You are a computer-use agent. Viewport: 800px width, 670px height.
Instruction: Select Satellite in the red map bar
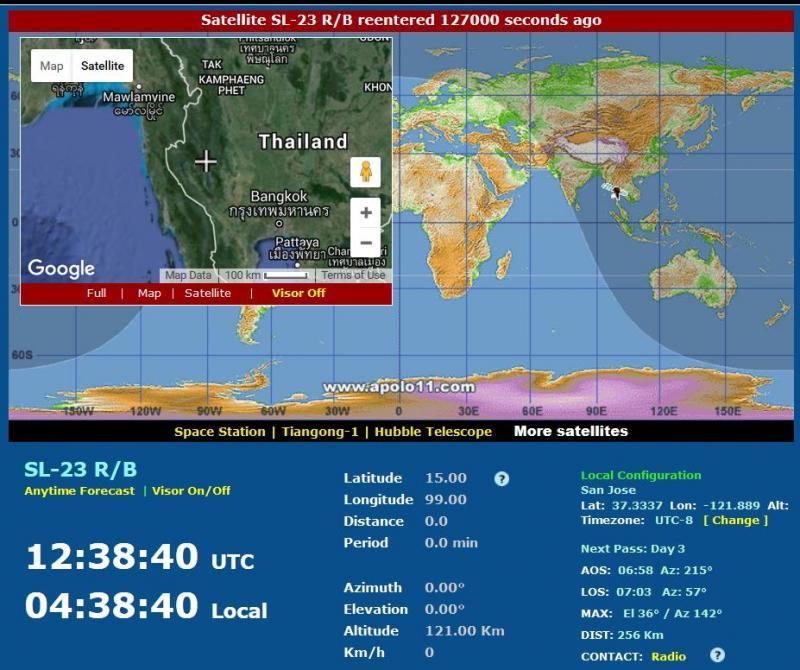click(208, 293)
